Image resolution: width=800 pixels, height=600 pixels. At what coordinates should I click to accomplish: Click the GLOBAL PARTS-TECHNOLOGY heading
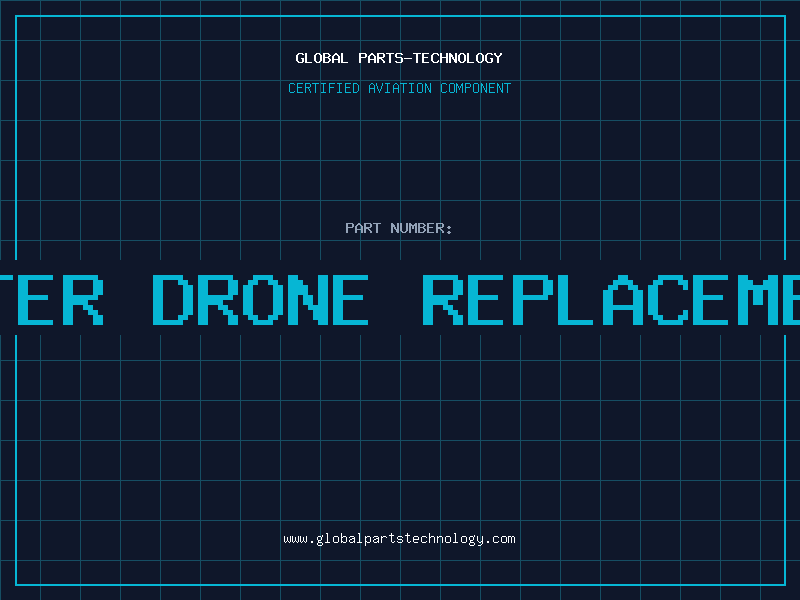click(399, 58)
